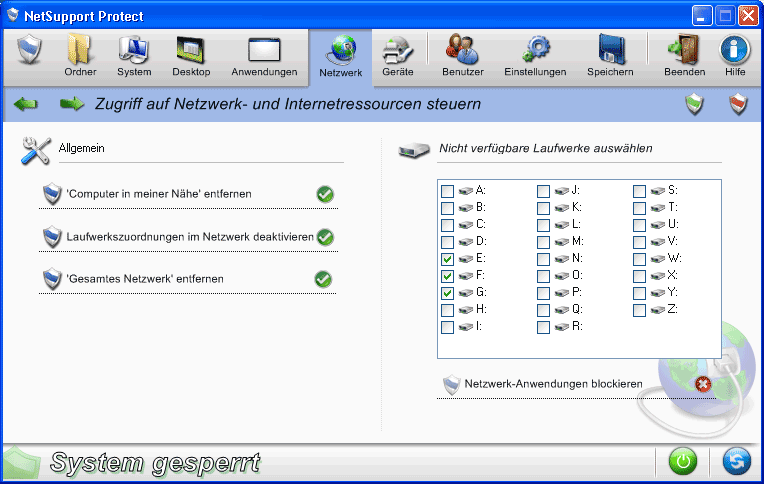Image resolution: width=764 pixels, height=484 pixels.
Task: Check the drive Y: checkbox
Action: click(x=639, y=293)
